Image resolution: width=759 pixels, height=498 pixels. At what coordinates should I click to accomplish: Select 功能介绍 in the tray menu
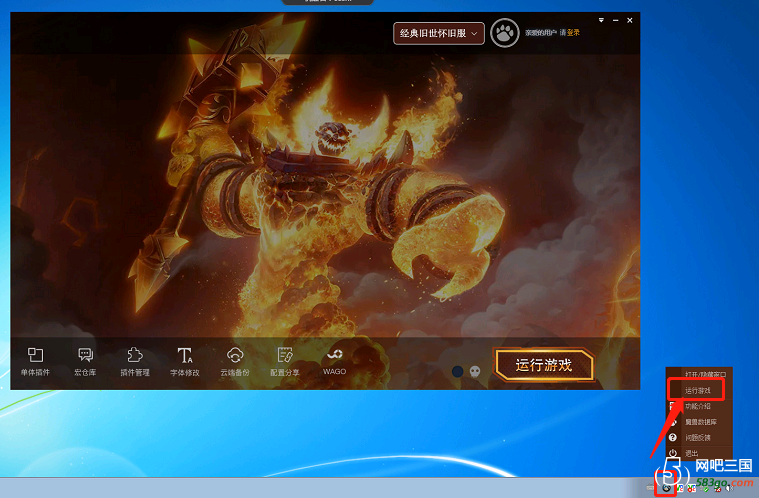(x=697, y=406)
